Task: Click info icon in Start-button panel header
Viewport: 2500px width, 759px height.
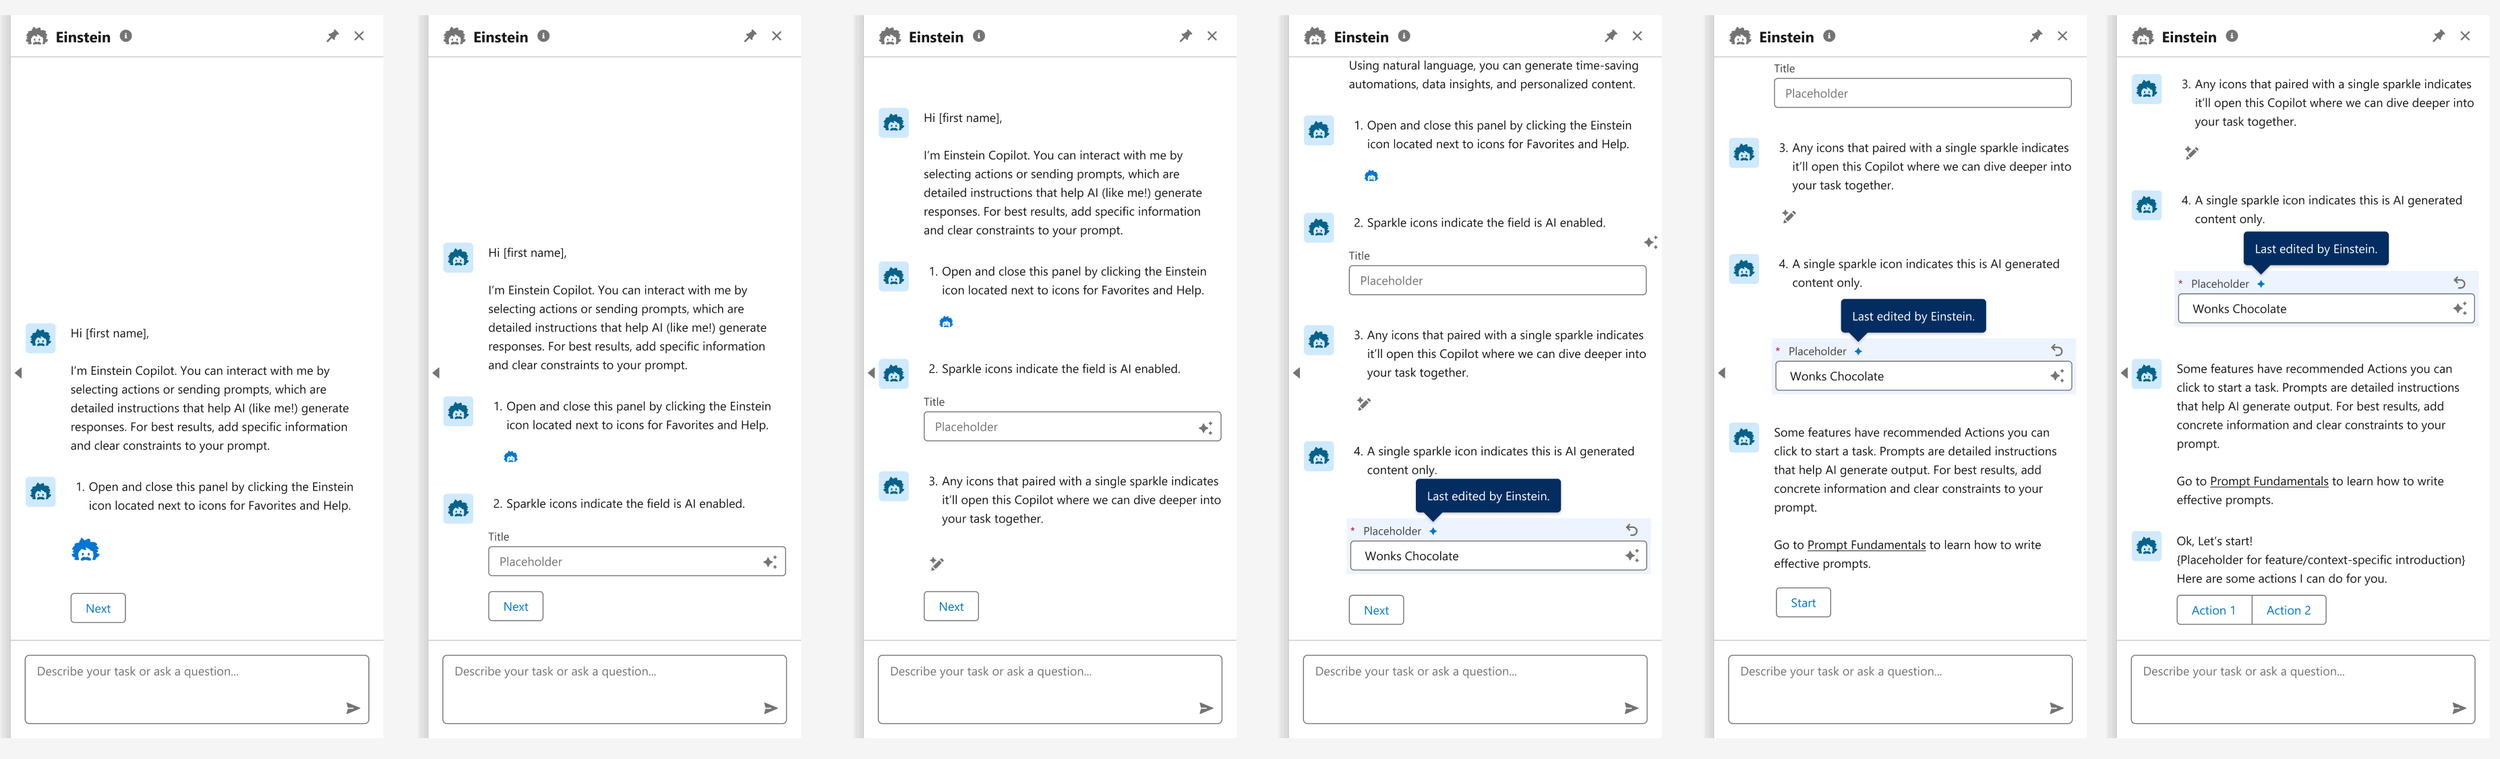Action: coord(1829,36)
